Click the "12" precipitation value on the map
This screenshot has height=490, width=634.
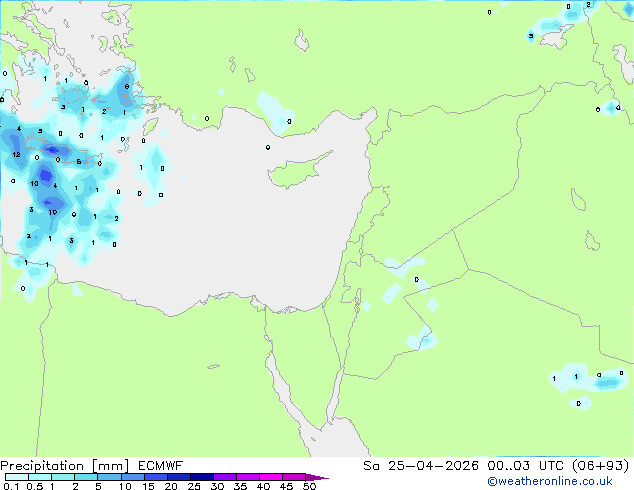16,154
